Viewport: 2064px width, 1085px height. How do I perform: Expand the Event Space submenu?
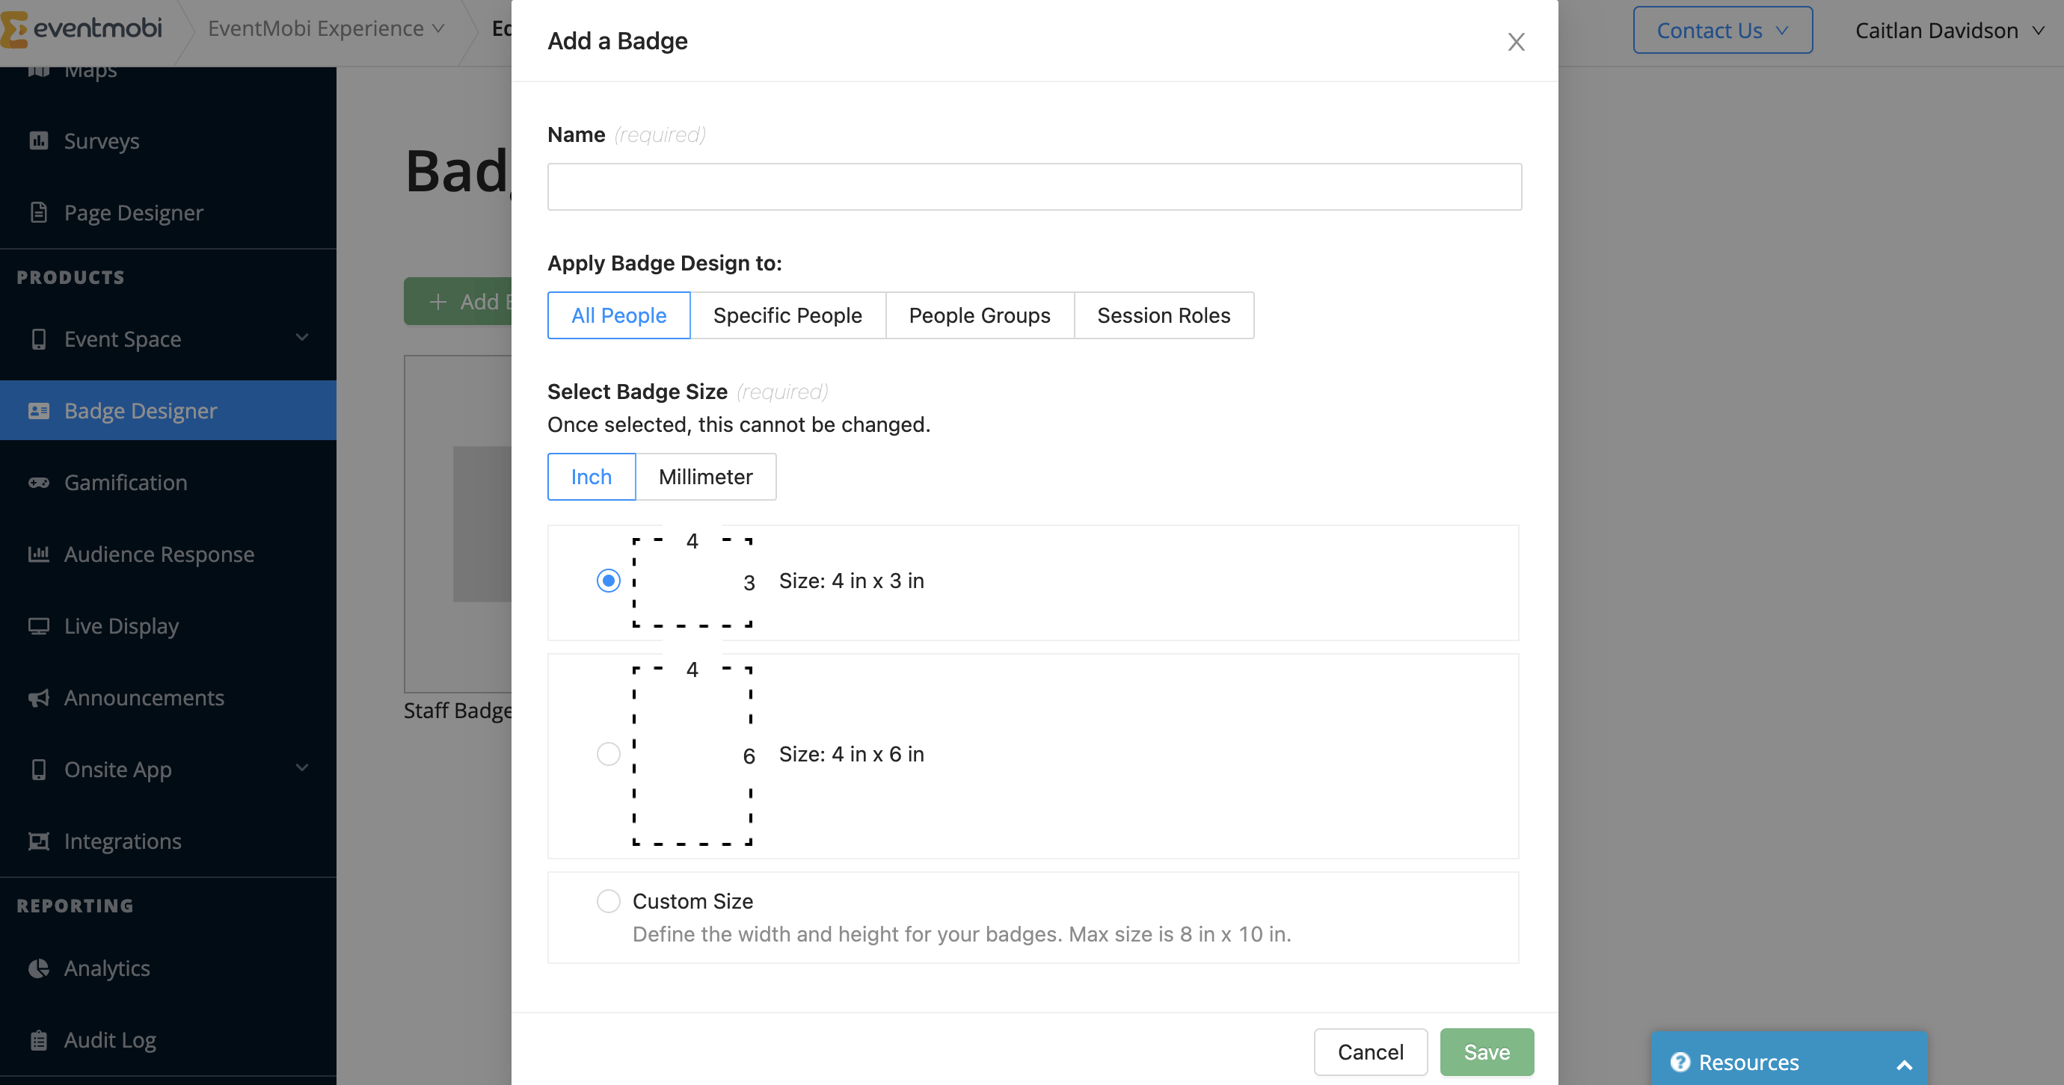tap(302, 338)
